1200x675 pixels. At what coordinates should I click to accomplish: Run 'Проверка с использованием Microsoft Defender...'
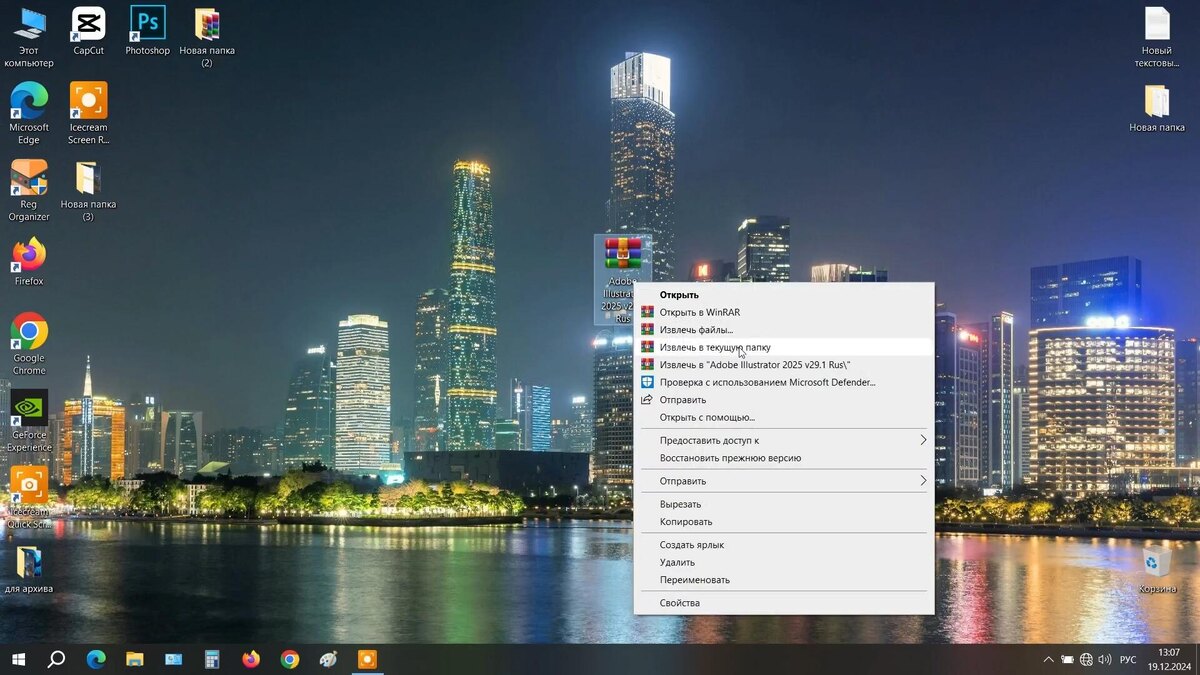[784, 382]
